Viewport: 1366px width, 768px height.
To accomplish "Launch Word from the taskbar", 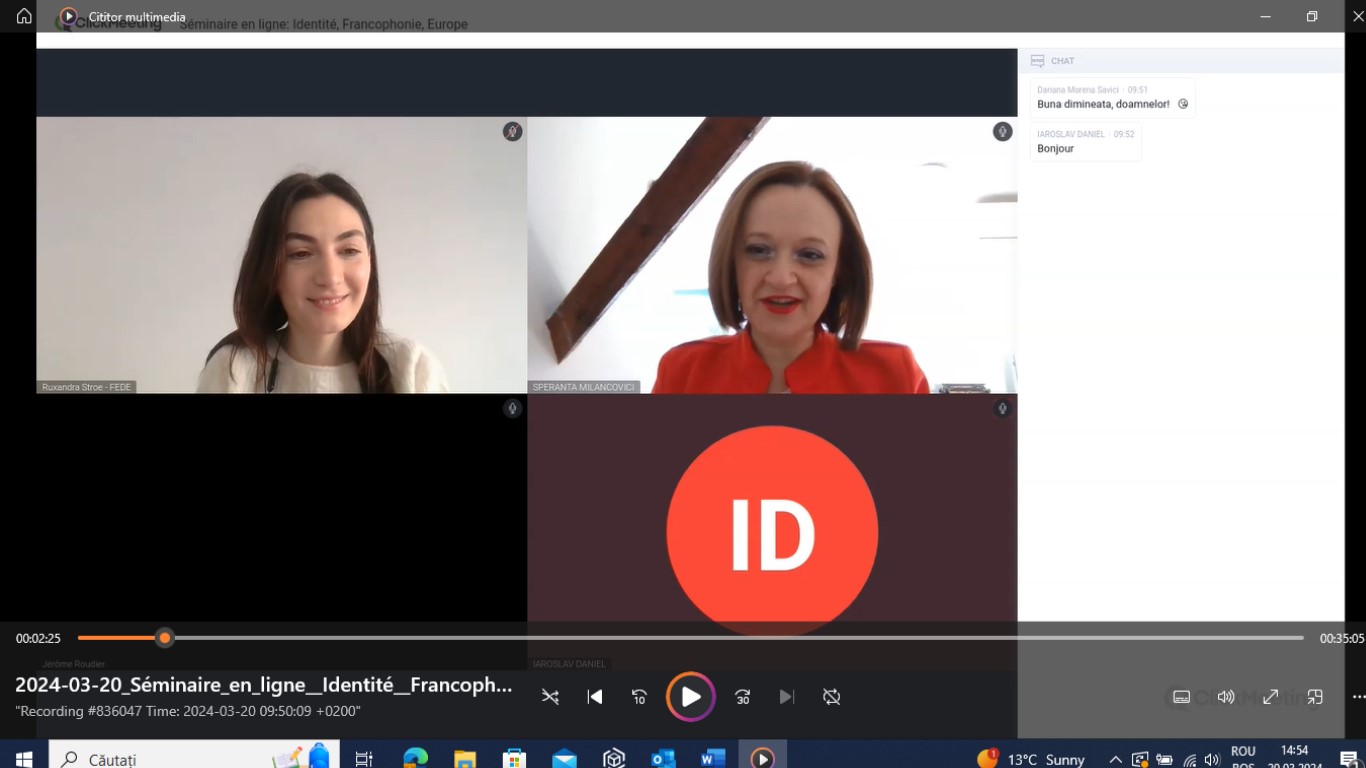I will [x=712, y=758].
